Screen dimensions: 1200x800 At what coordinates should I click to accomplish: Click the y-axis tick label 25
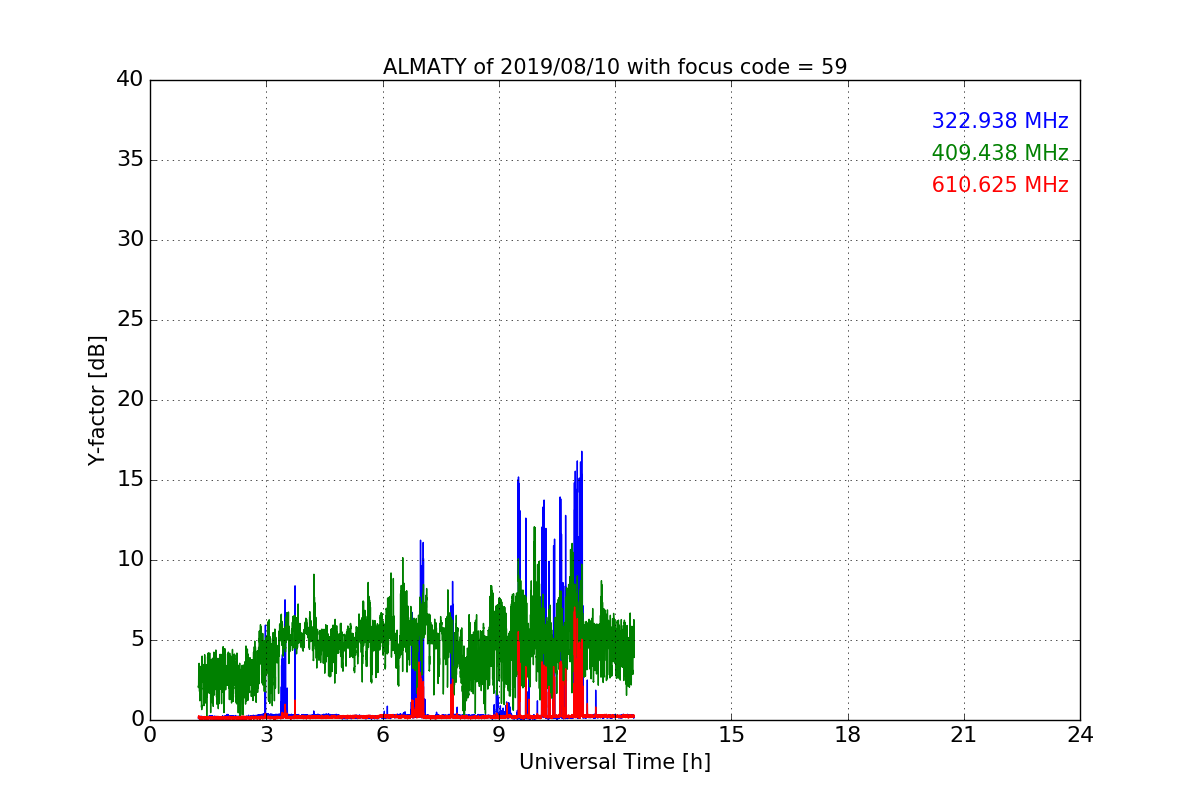129,320
